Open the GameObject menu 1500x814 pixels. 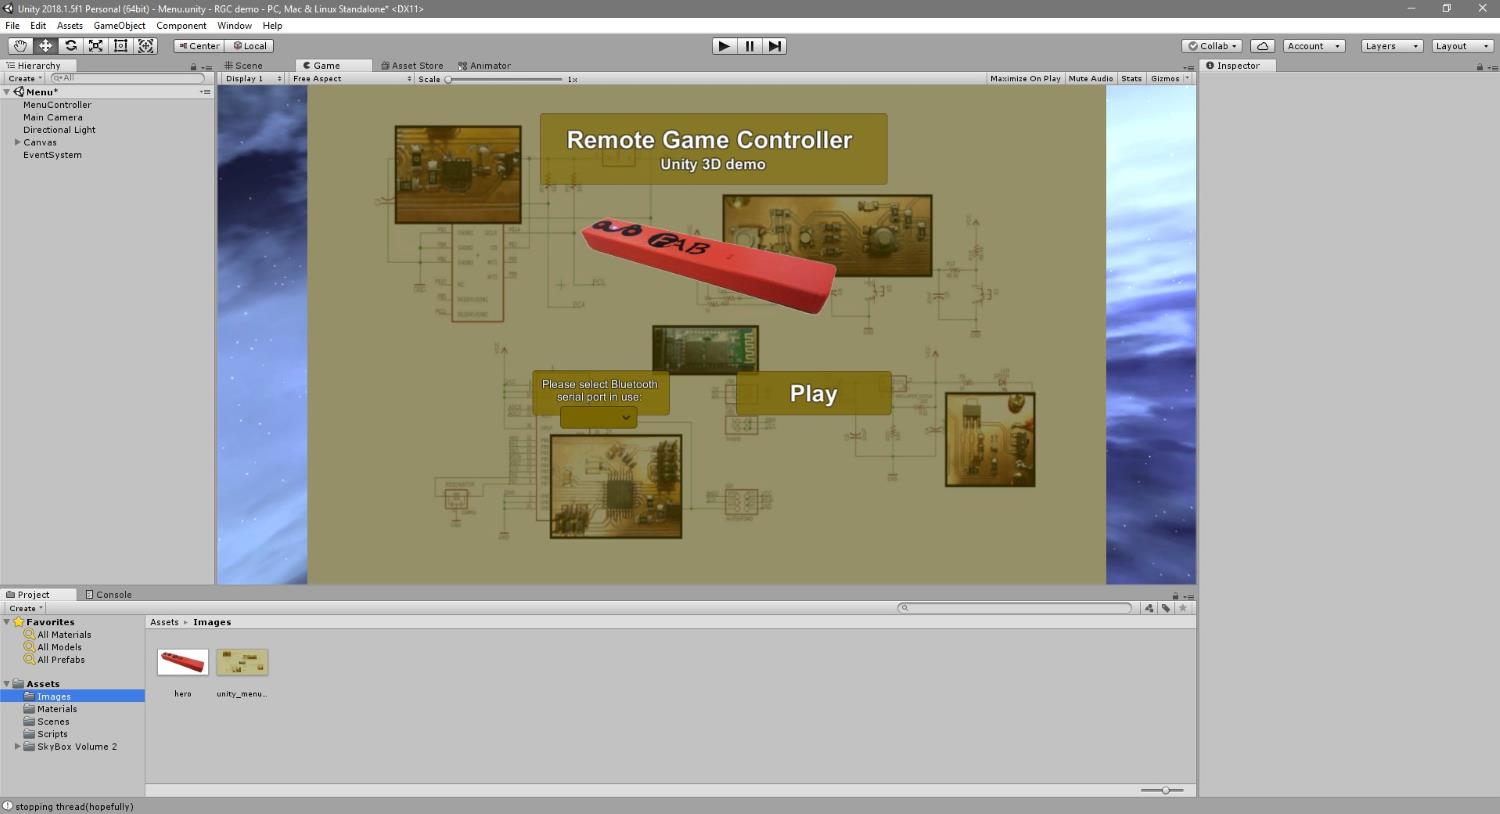pyautogui.click(x=119, y=26)
